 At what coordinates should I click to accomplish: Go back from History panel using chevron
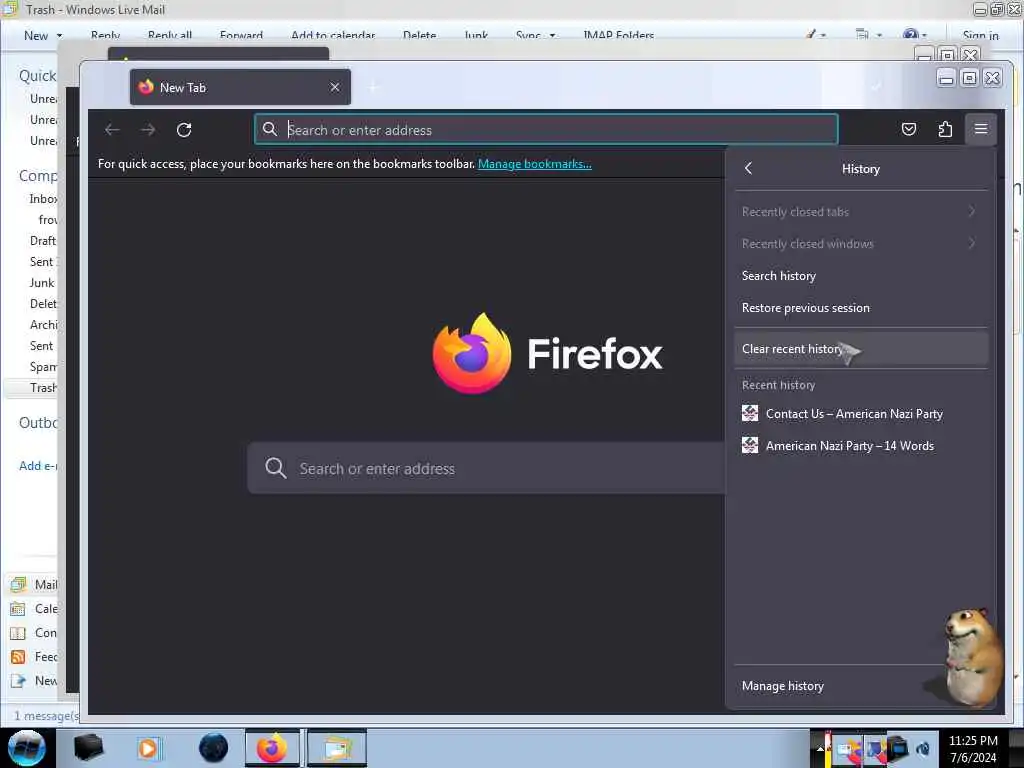point(749,168)
